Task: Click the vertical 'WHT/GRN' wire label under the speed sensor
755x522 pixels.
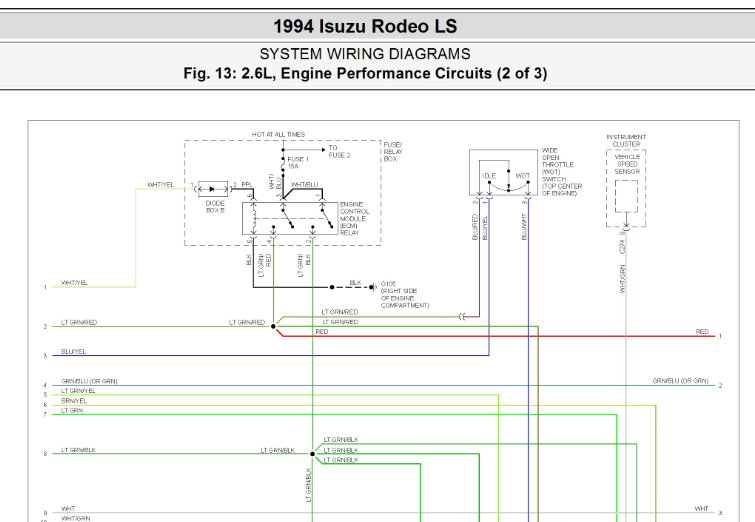Action: pos(622,279)
